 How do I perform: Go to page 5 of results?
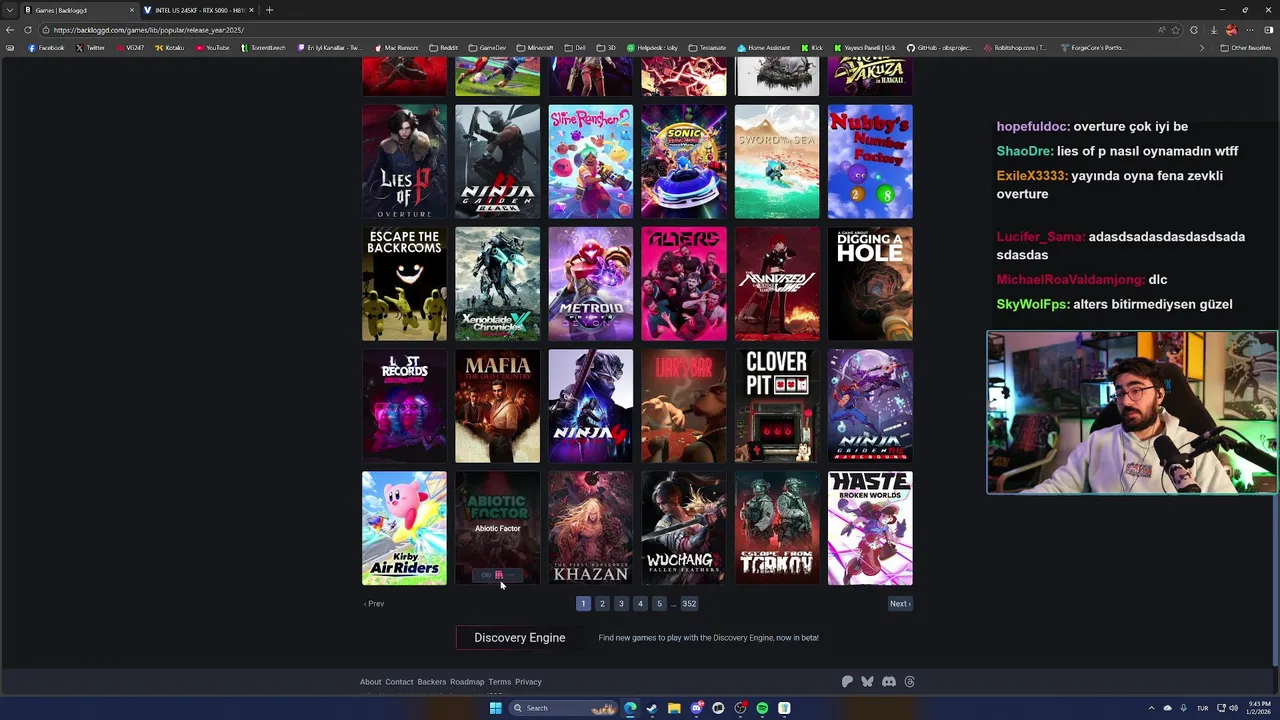coord(659,604)
